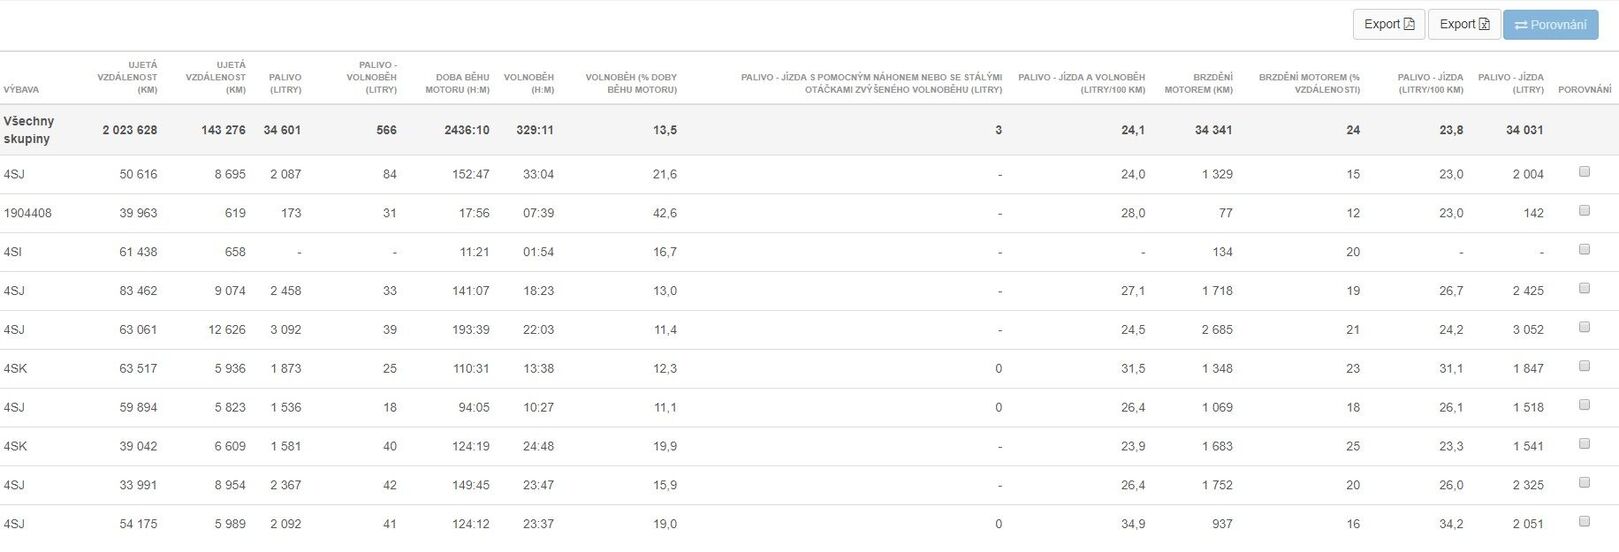Click distance value 54 175
The height and width of the screenshot is (552, 1619).
coord(138,524)
